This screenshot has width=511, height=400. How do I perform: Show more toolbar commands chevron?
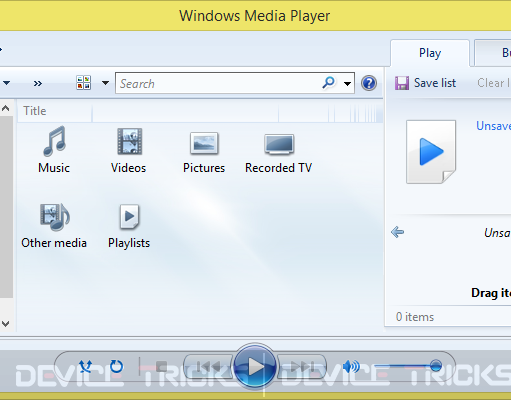(x=38, y=83)
